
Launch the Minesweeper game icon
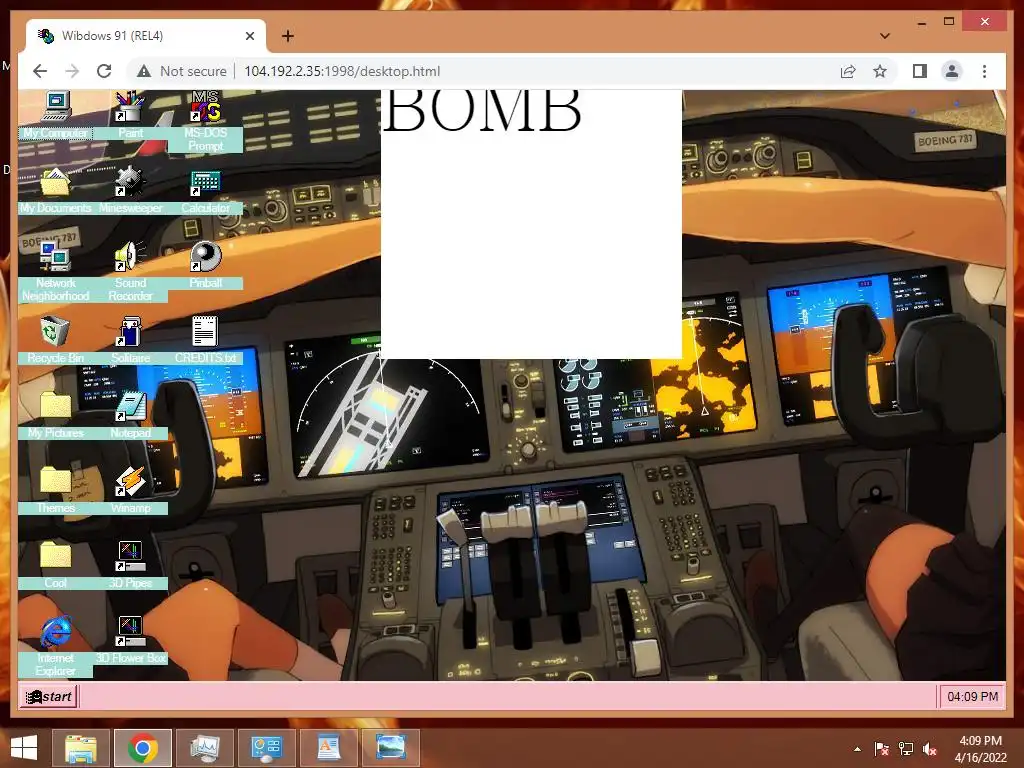[x=131, y=182]
